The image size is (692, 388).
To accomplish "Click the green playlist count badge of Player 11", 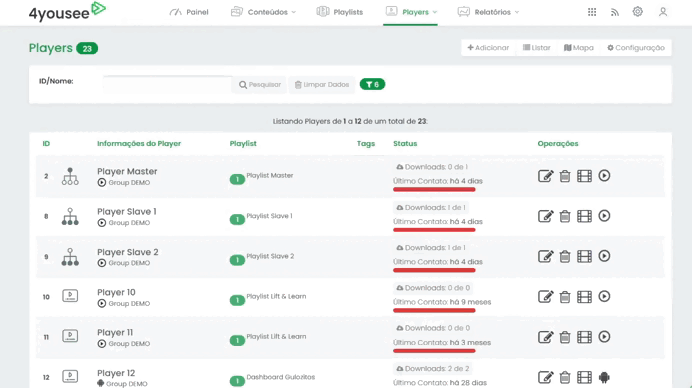I will [237, 340].
